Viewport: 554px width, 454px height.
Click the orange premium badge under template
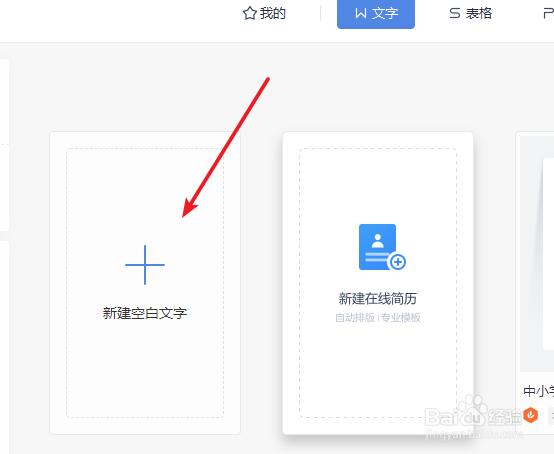coord(530,415)
